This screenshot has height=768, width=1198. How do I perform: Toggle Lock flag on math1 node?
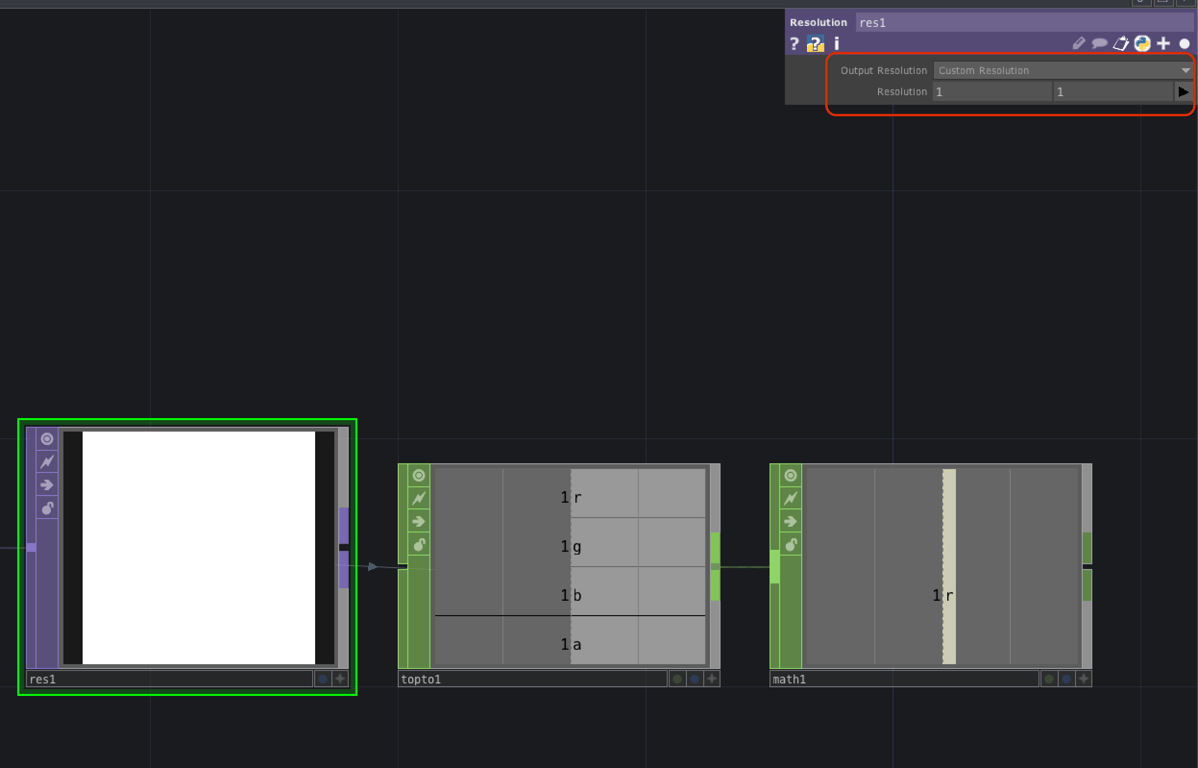point(791,544)
